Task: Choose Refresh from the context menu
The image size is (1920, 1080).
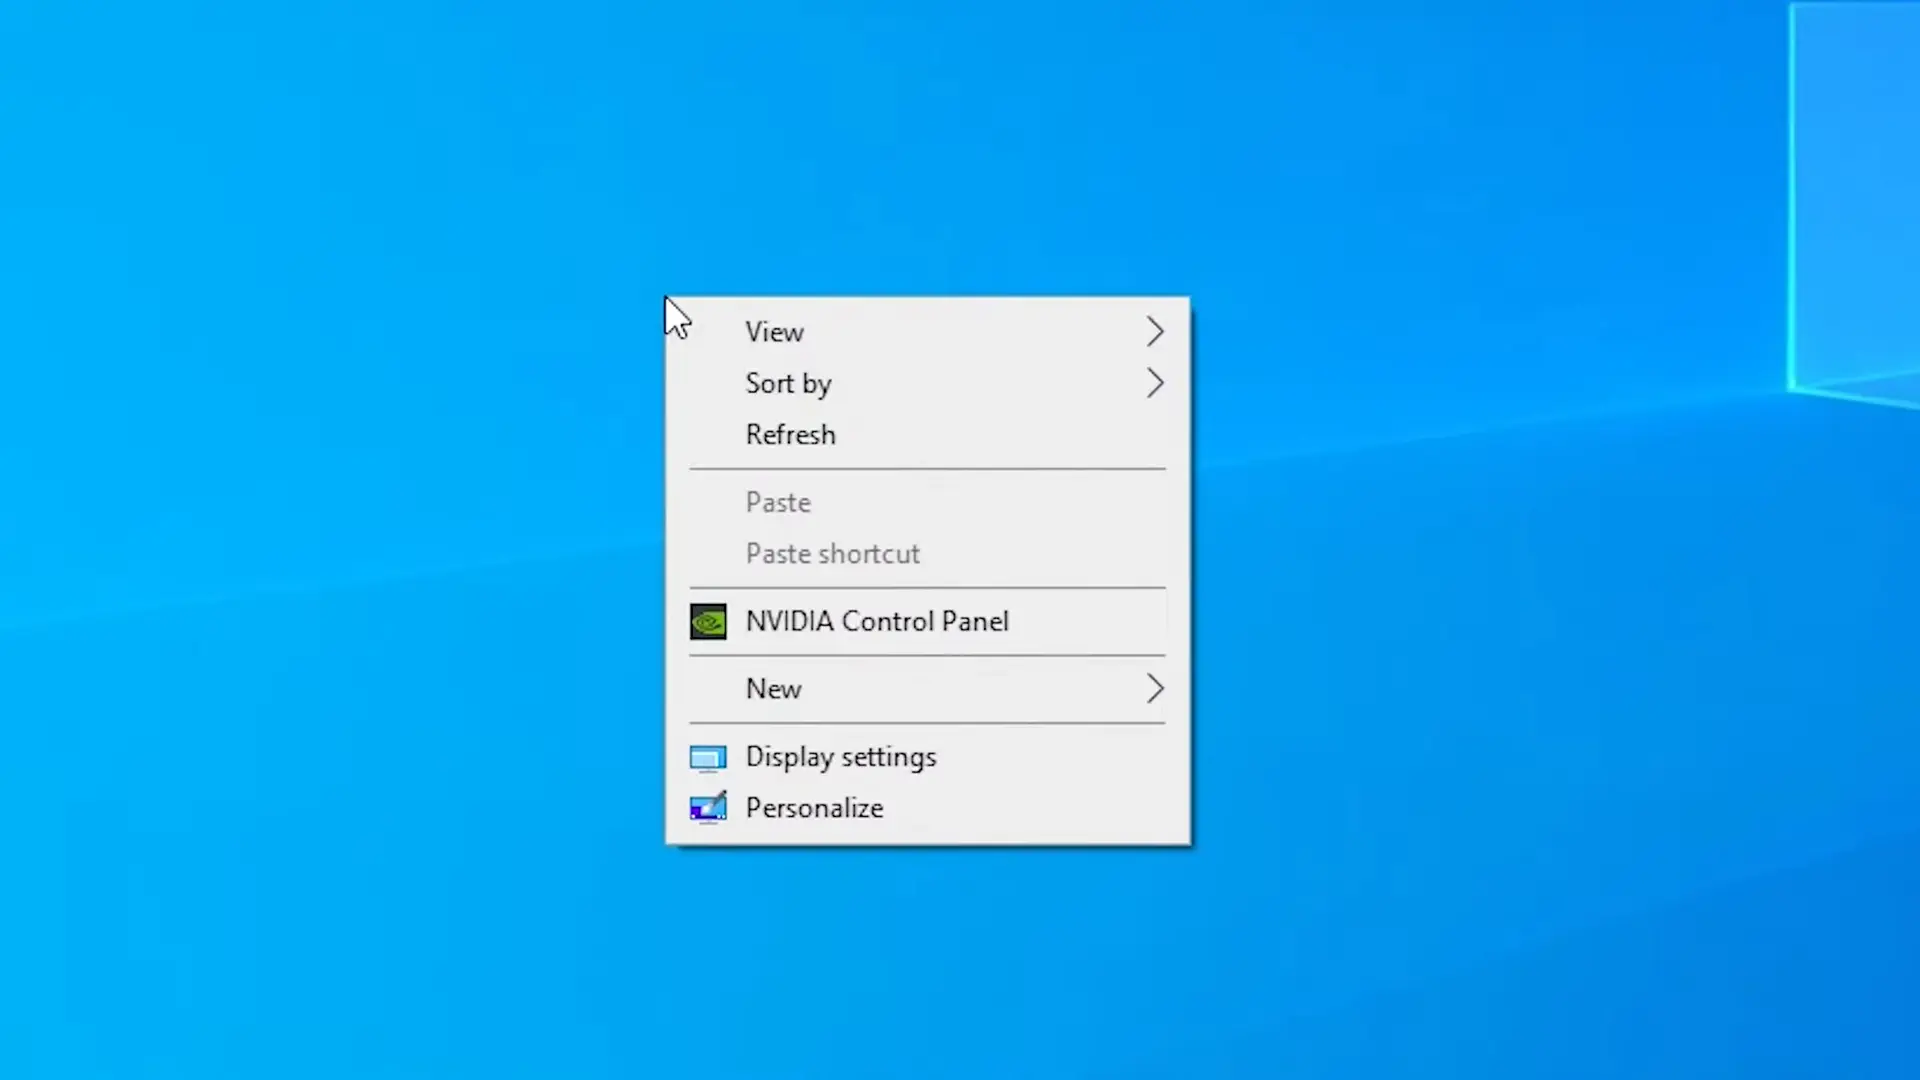Action: (928, 435)
